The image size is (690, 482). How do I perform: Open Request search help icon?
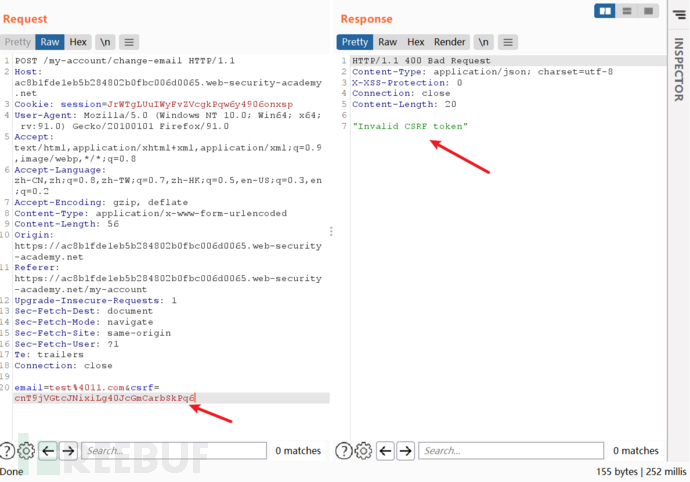click(7, 451)
